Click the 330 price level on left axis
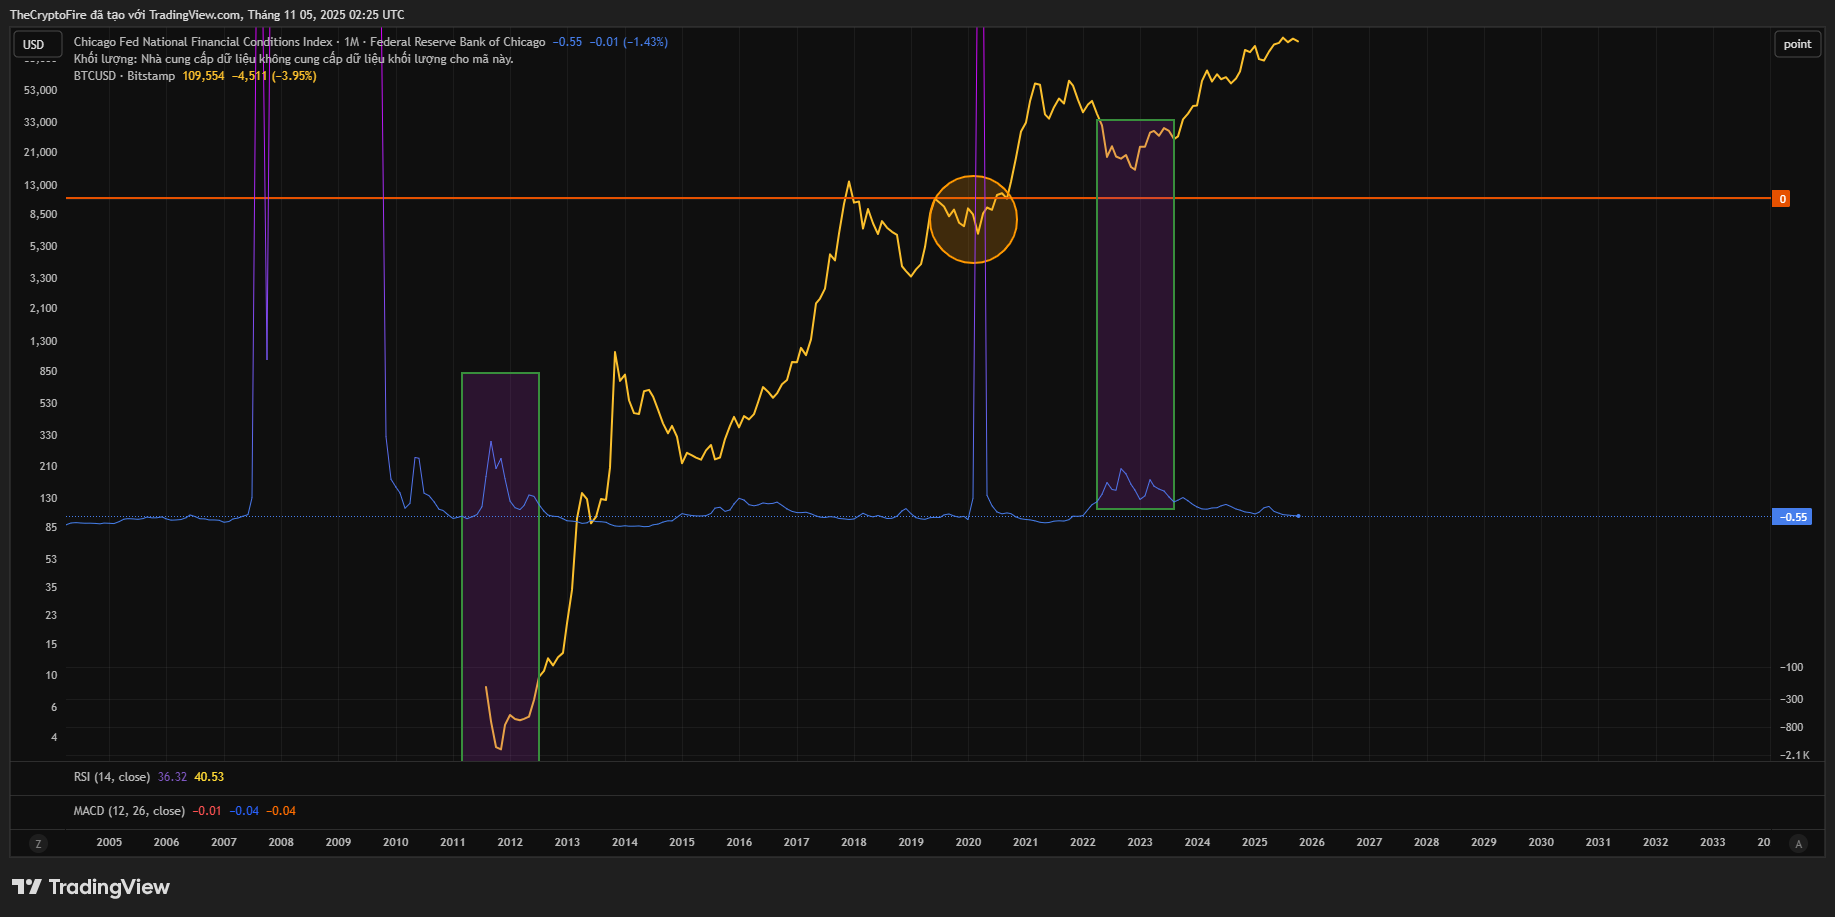Image resolution: width=1835 pixels, height=917 pixels. [48, 435]
